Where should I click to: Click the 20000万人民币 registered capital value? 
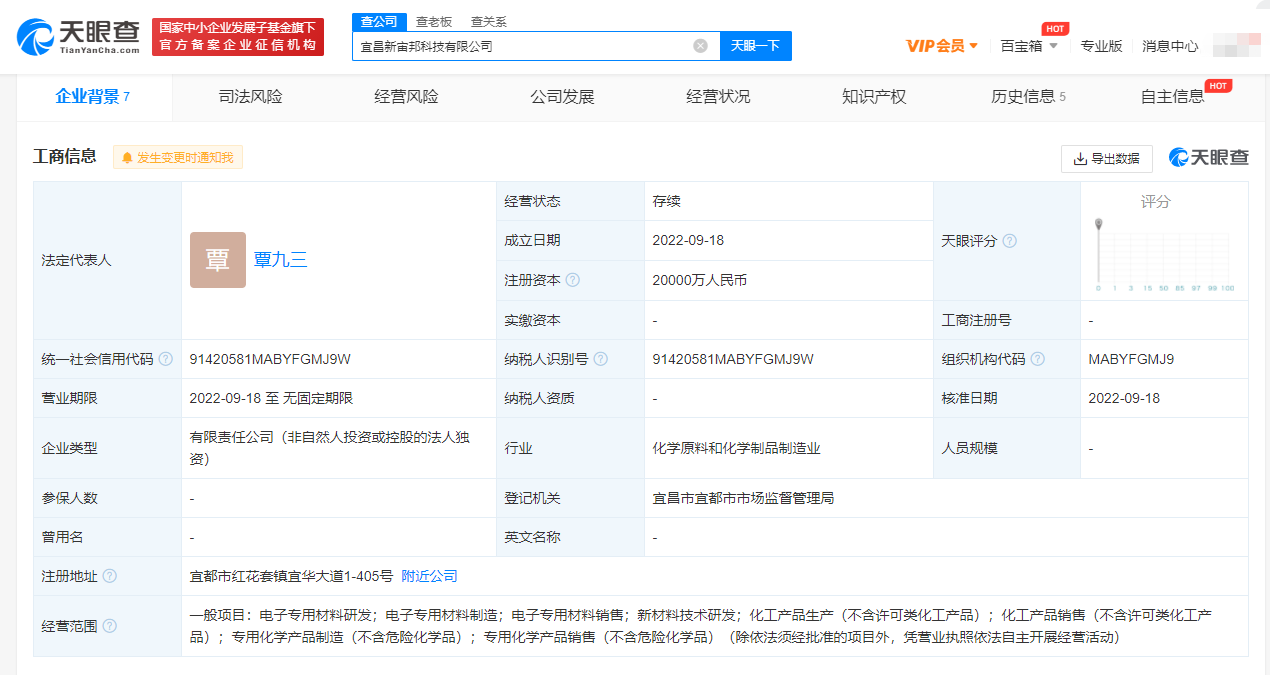coord(700,281)
